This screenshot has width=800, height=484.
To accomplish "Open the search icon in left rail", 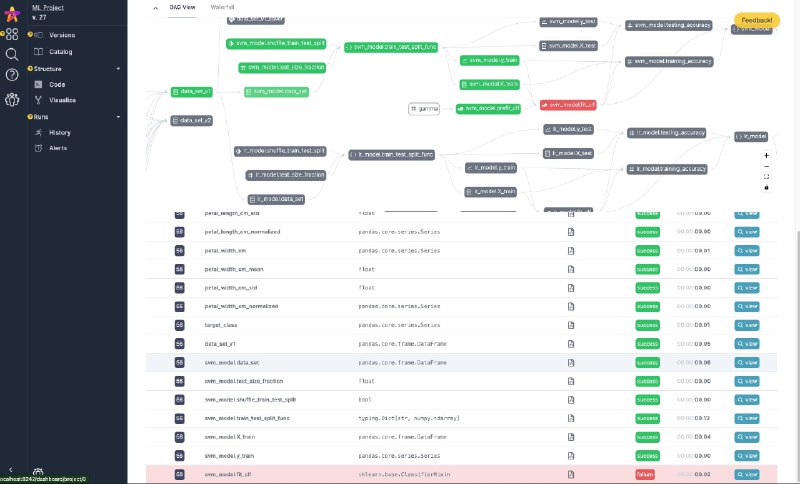I will click(x=11, y=54).
